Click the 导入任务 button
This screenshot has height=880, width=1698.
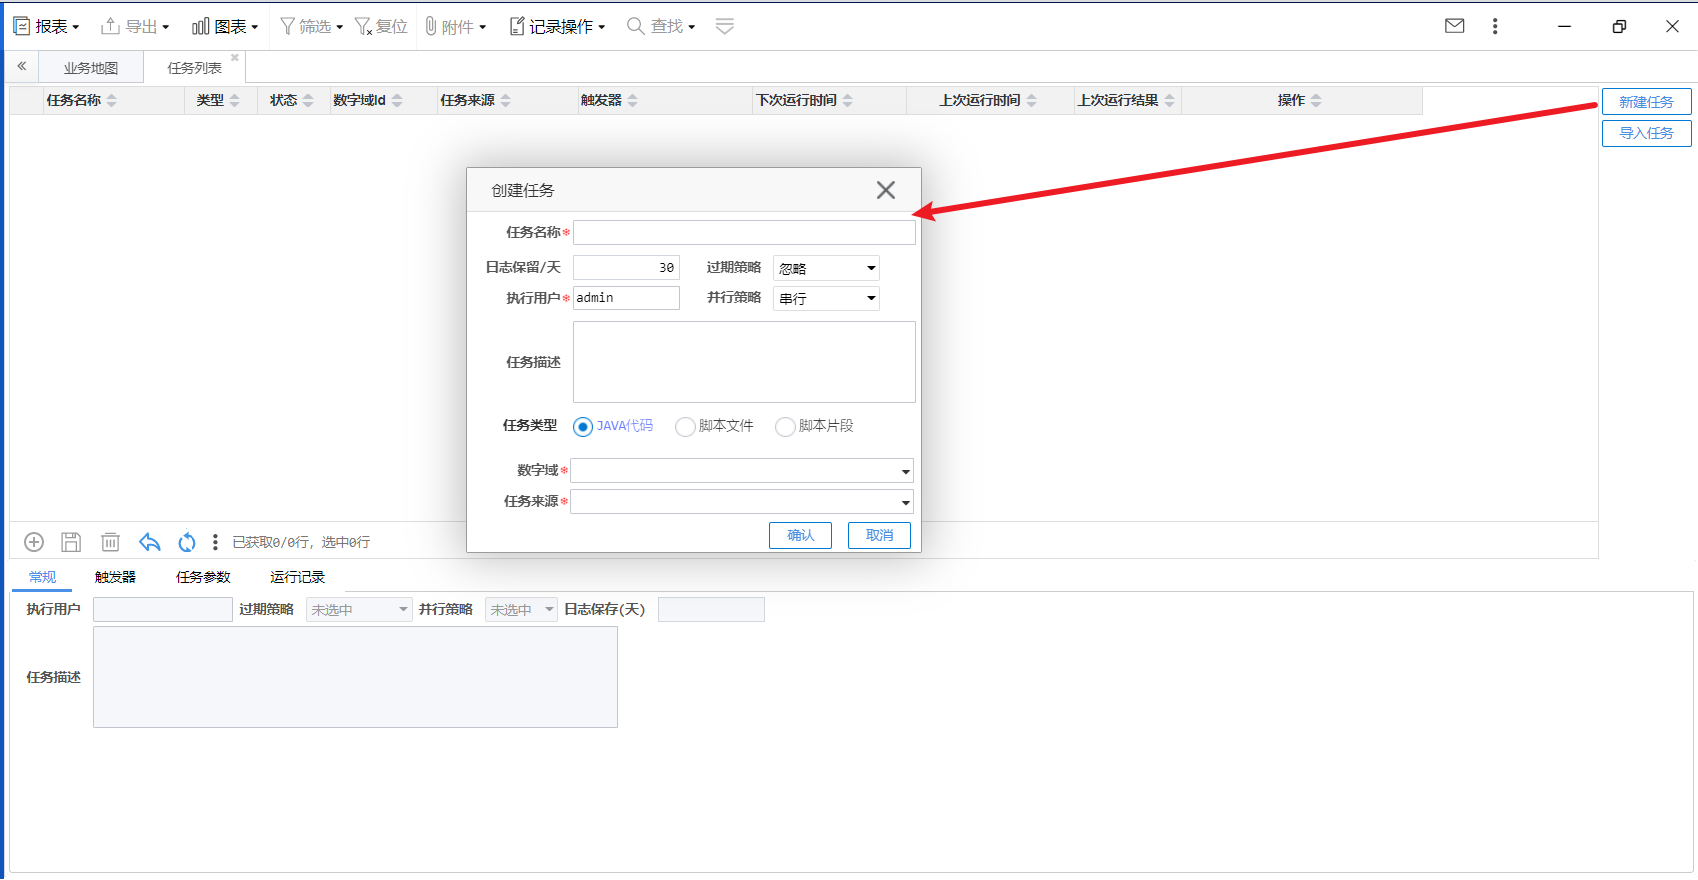coord(1646,133)
